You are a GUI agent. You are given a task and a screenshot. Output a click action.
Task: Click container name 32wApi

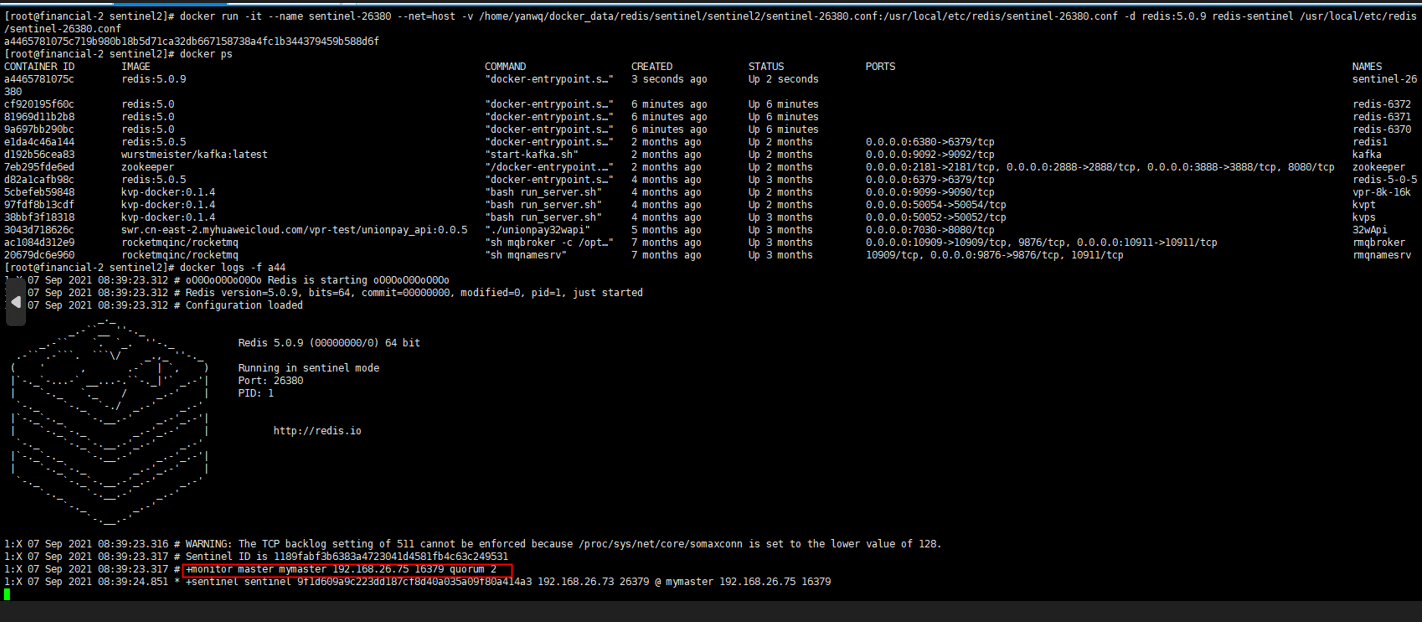(x=1370, y=230)
